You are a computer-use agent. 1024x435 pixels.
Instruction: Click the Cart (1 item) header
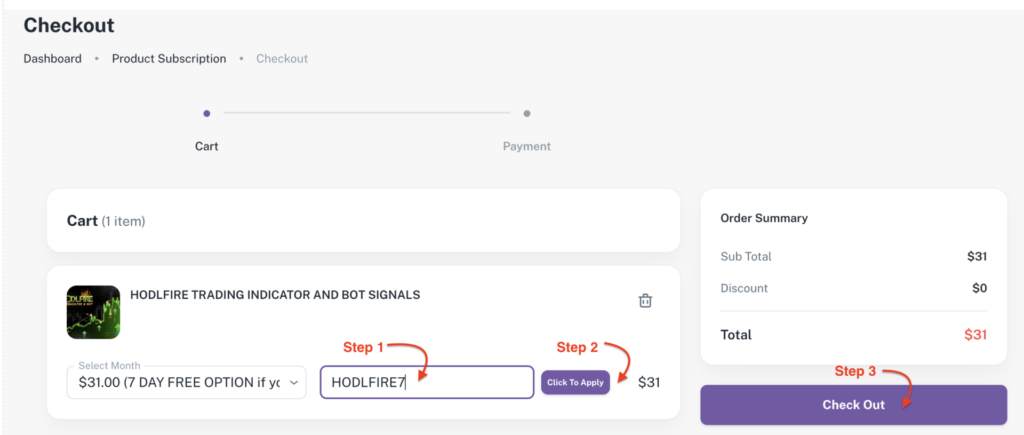coord(106,221)
